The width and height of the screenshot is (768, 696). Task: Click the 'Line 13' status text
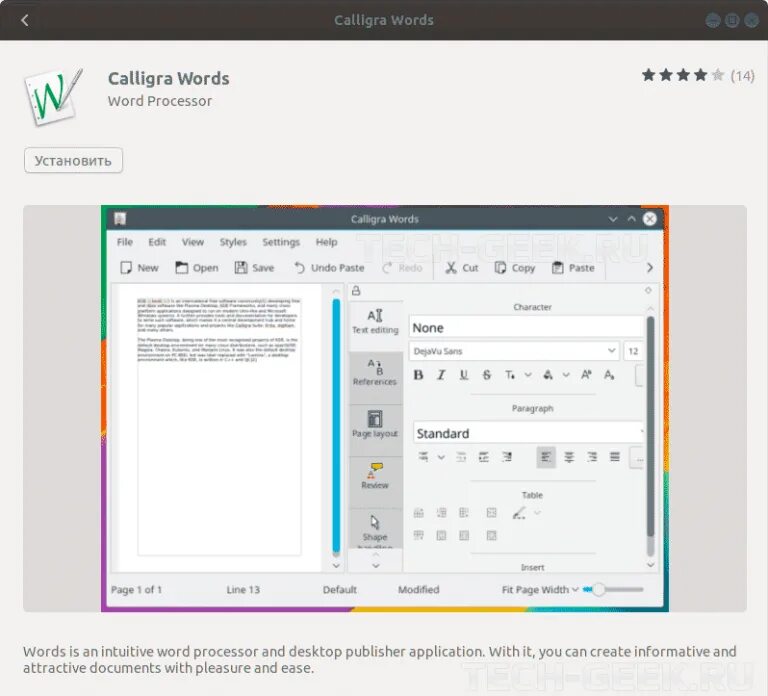click(243, 589)
